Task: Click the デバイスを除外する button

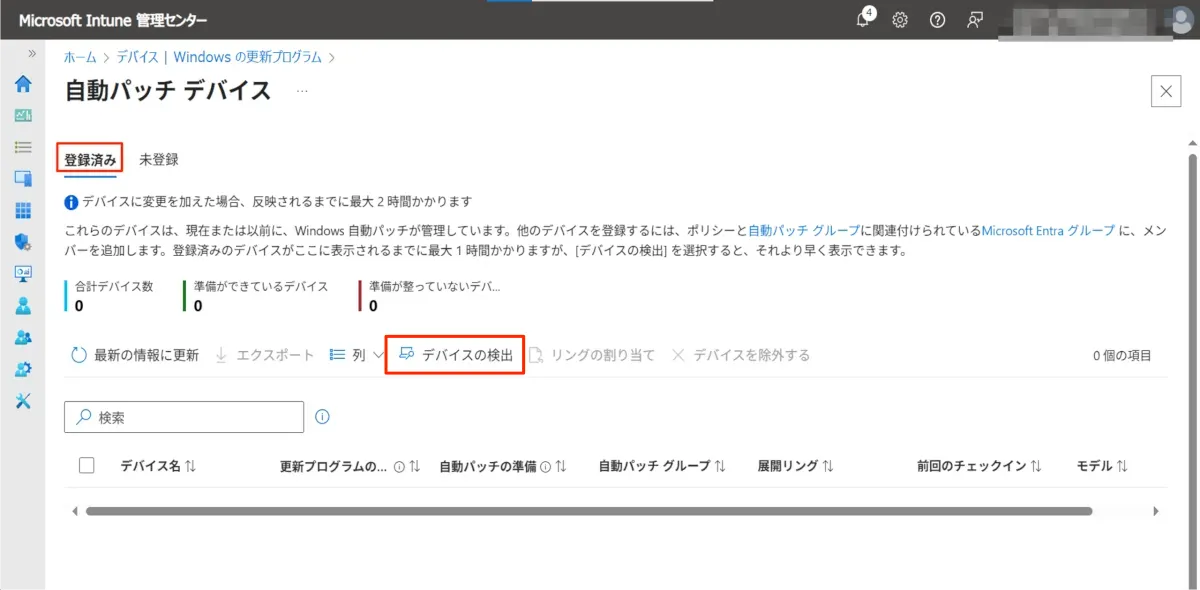Action: [x=740, y=355]
